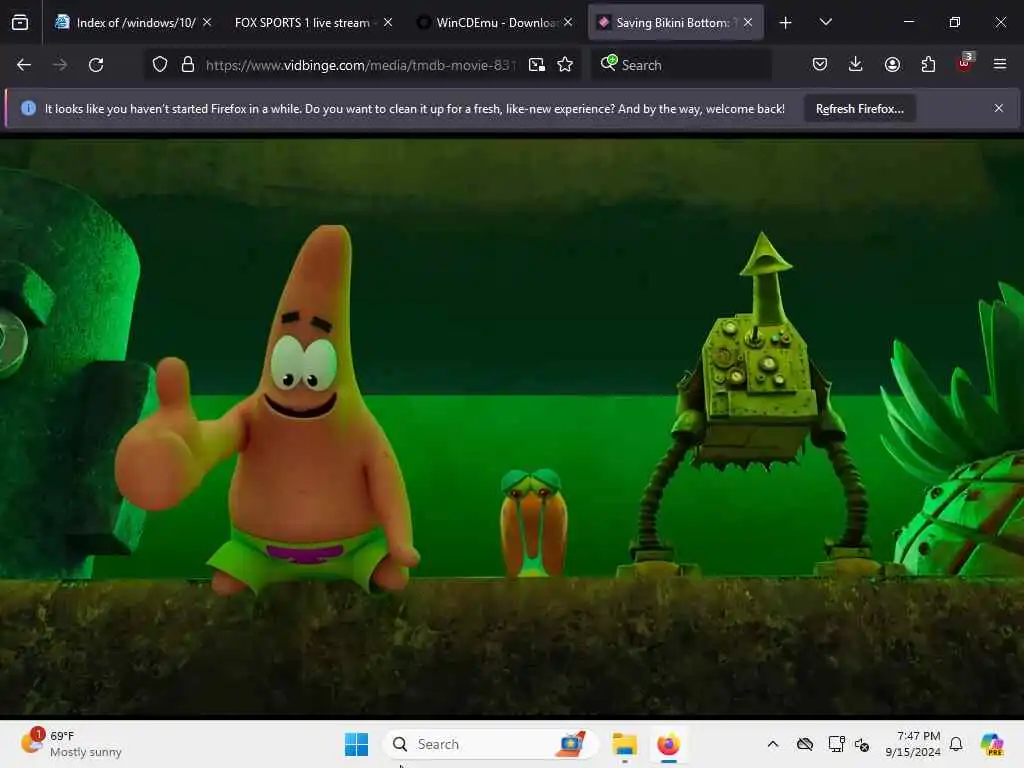Click the Refresh Firefox... button
Viewport: 1024px width, 768px height.
point(859,109)
